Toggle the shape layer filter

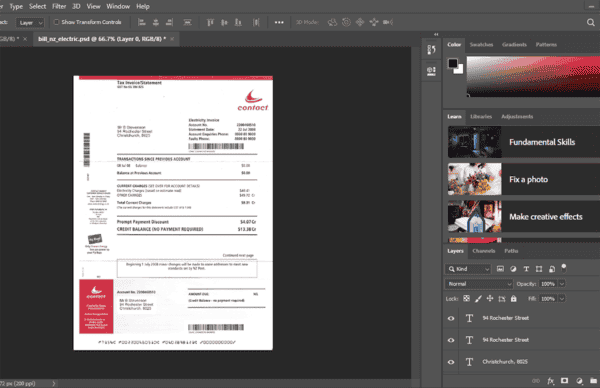point(539,269)
